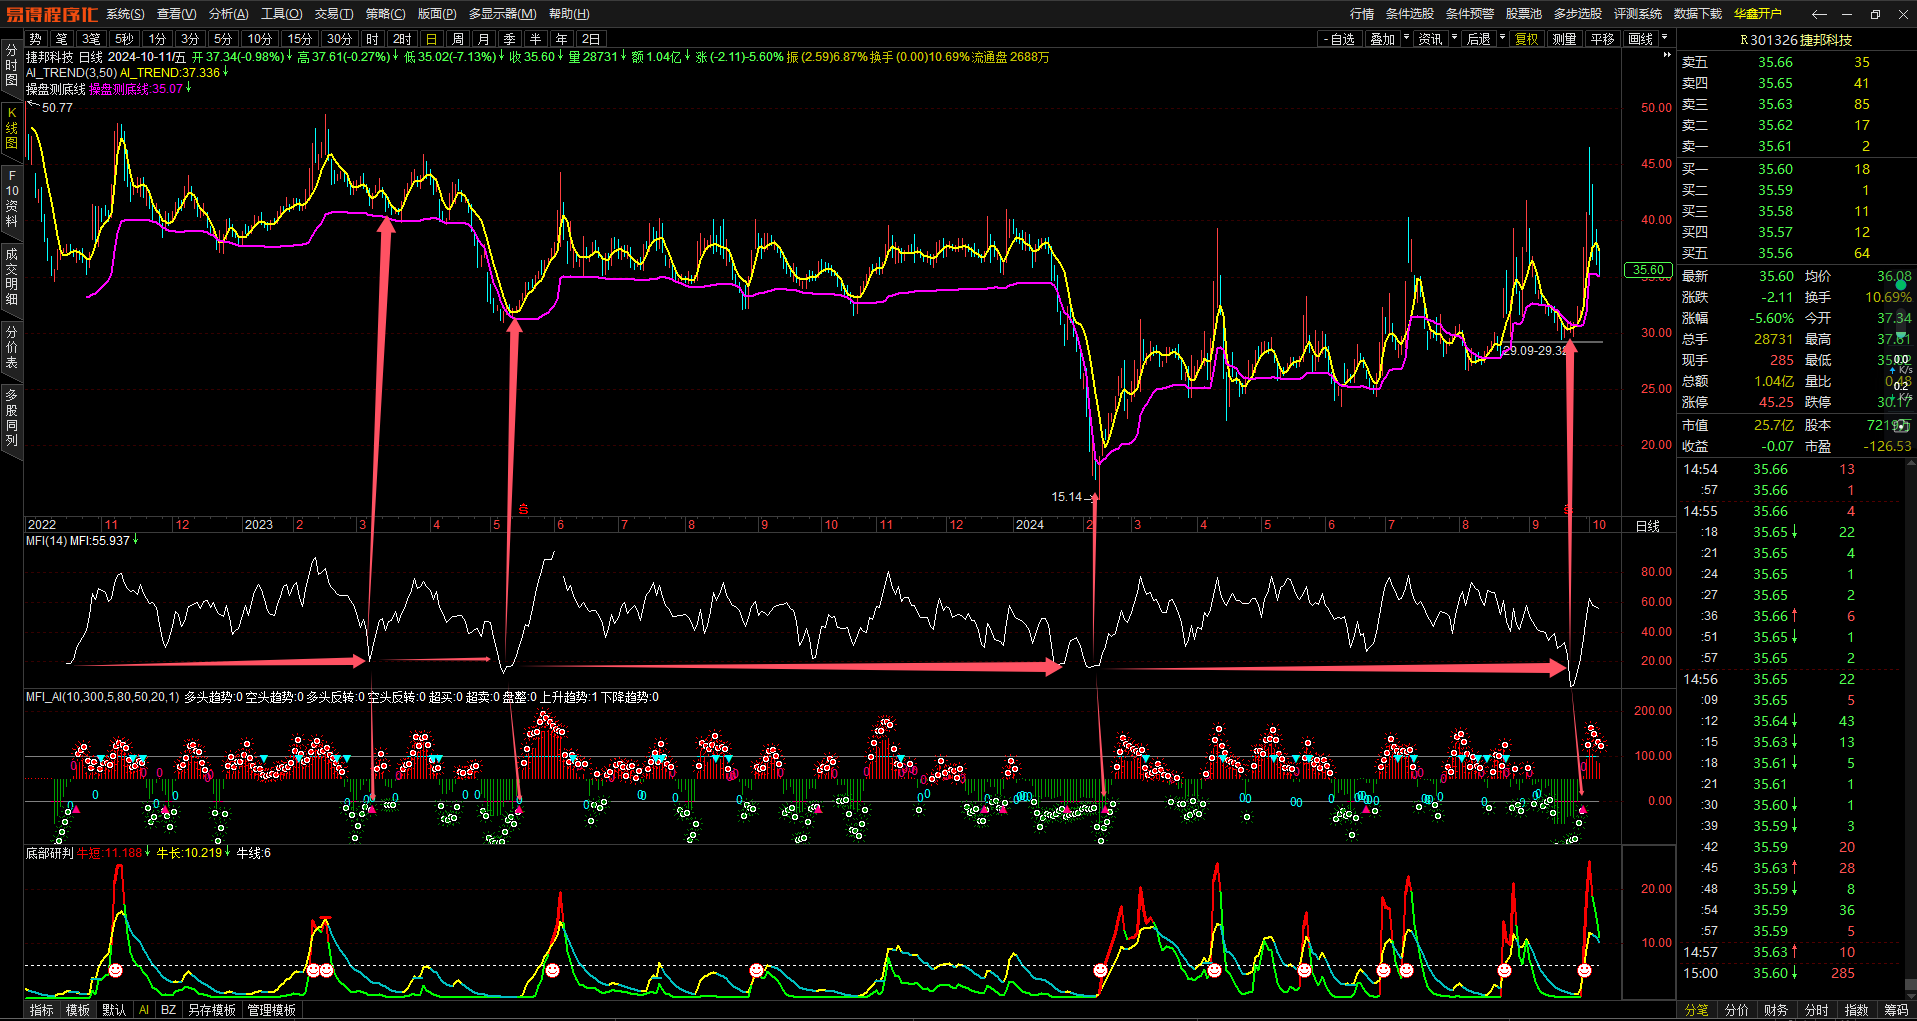Image resolution: width=1917 pixels, height=1021 pixels.
Task: Open 评测系统
Action: coord(1638,14)
